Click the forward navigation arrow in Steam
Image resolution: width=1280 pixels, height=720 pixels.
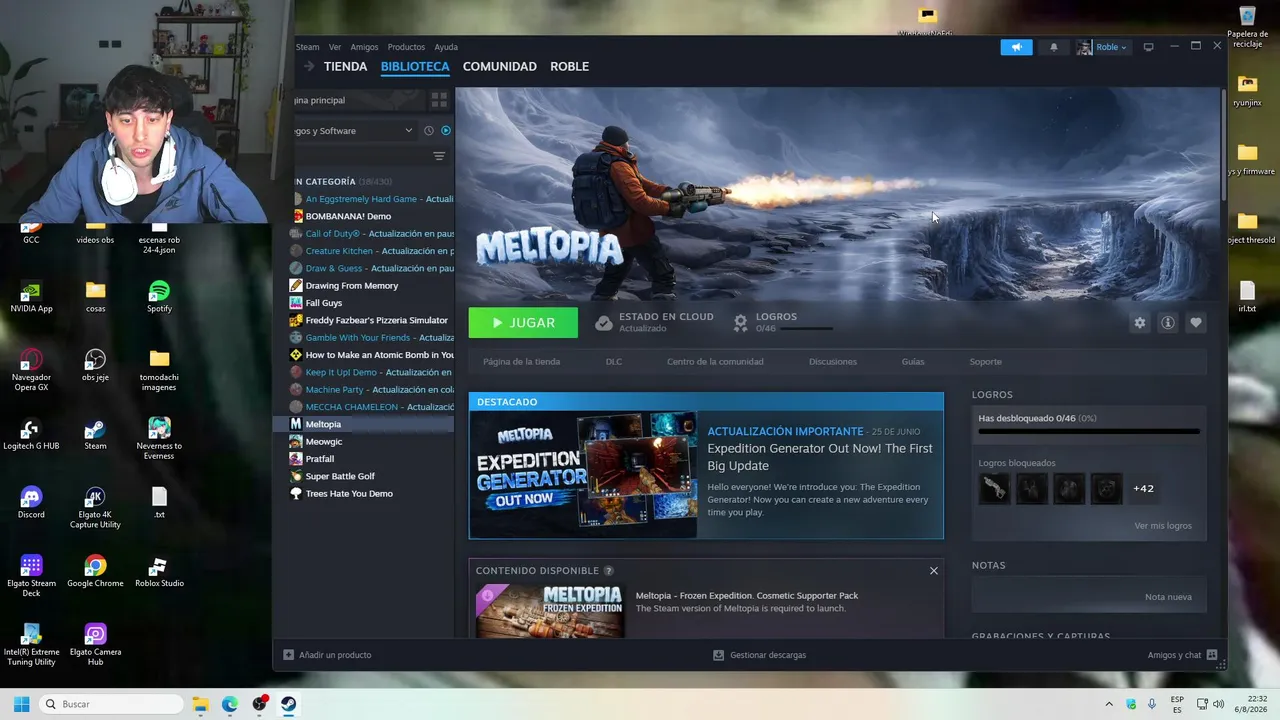tap(309, 66)
